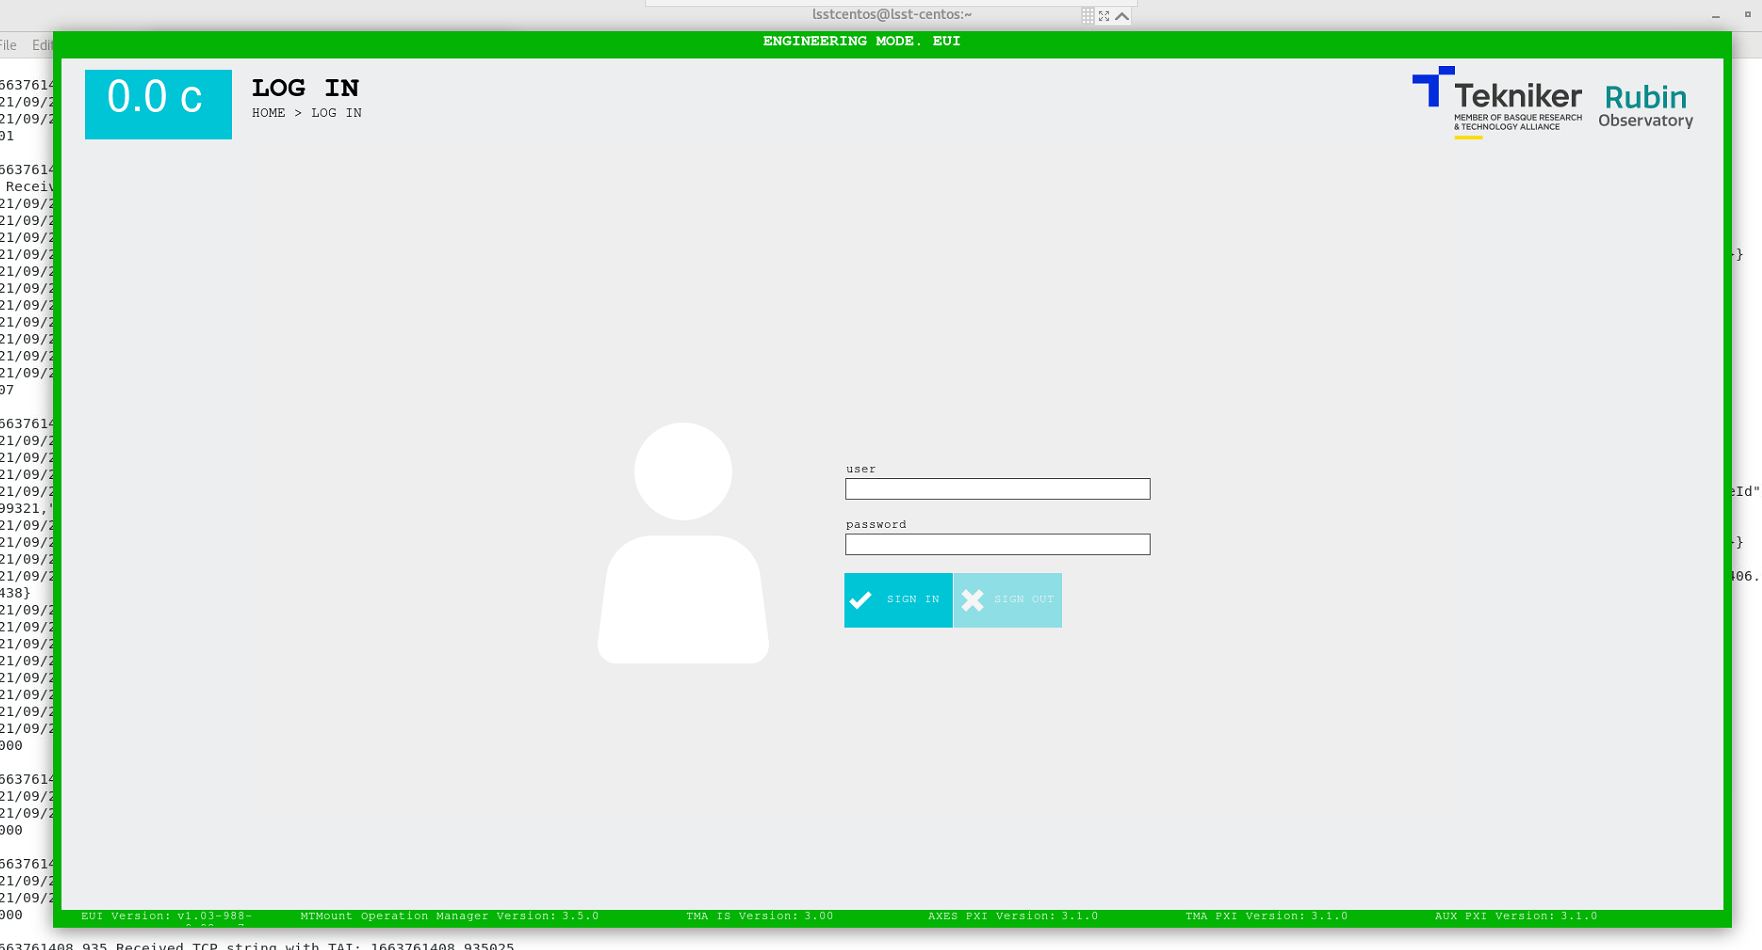Click the fullscreen arrows icon at top
The width and height of the screenshot is (1762, 950).
click(1104, 15)
